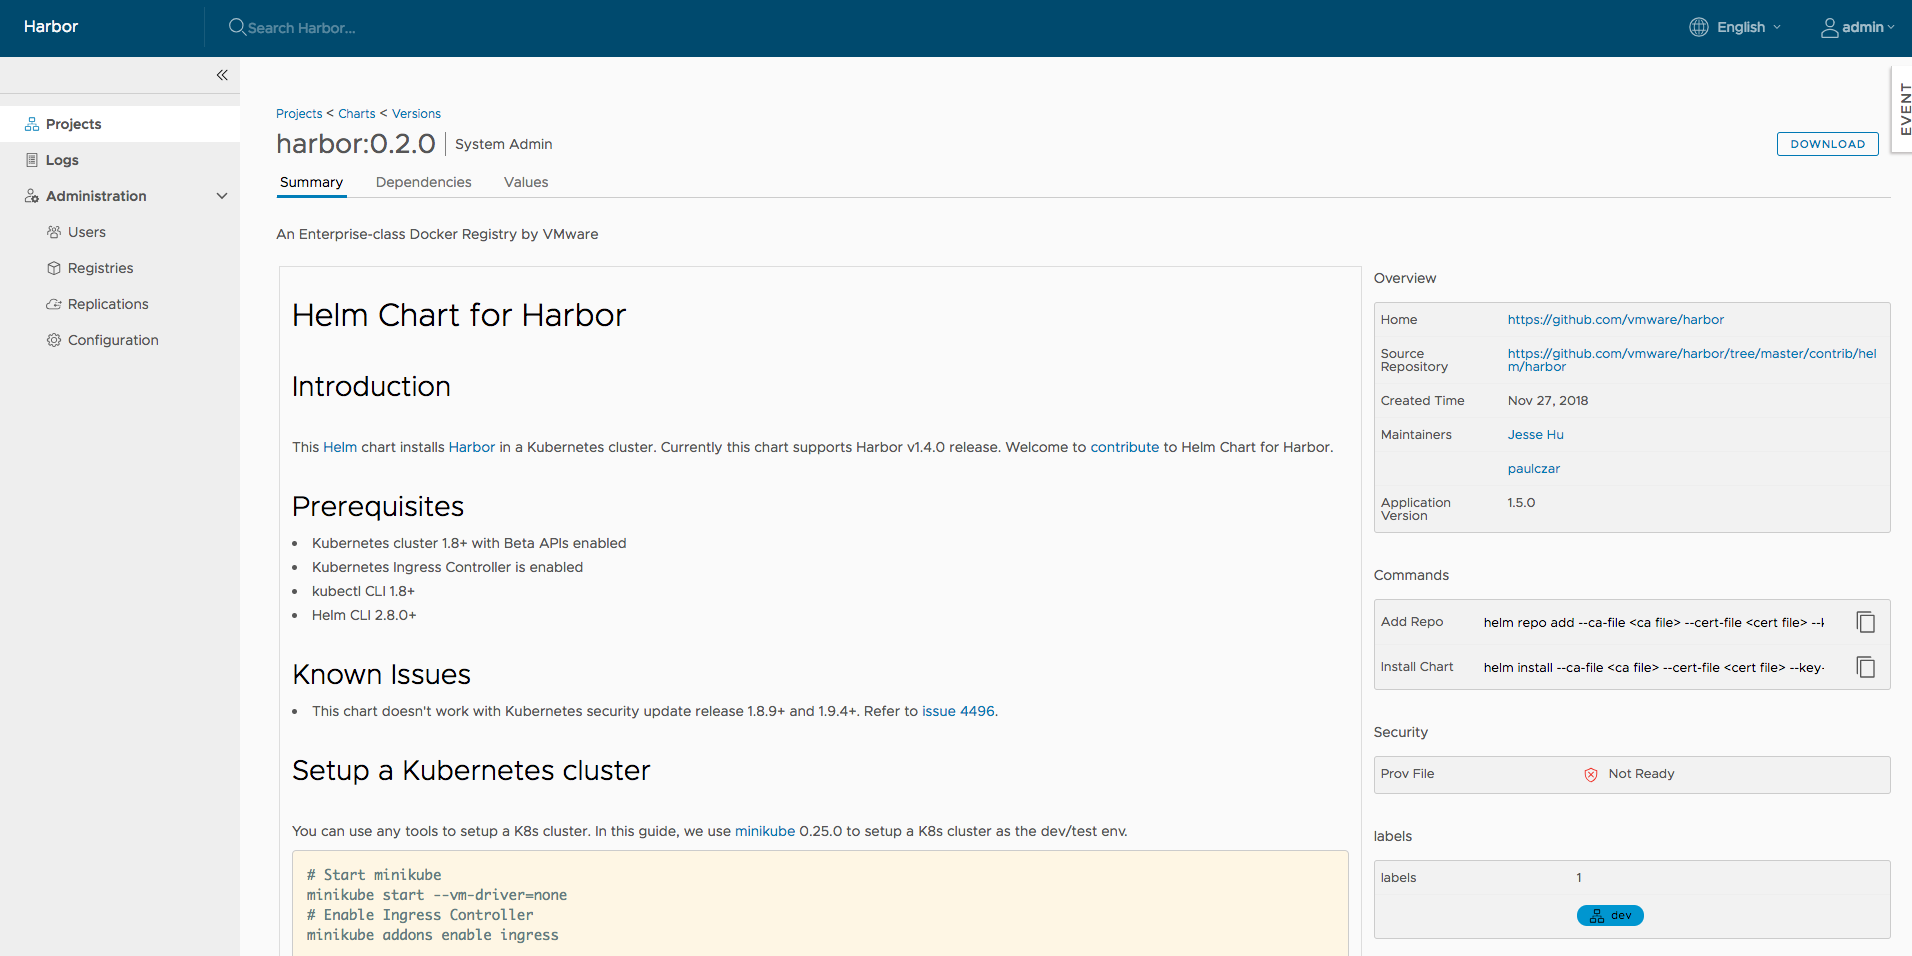Switch to the Values tab
Viewport: 1912px width, 956px height.
[x=526, y=182]
